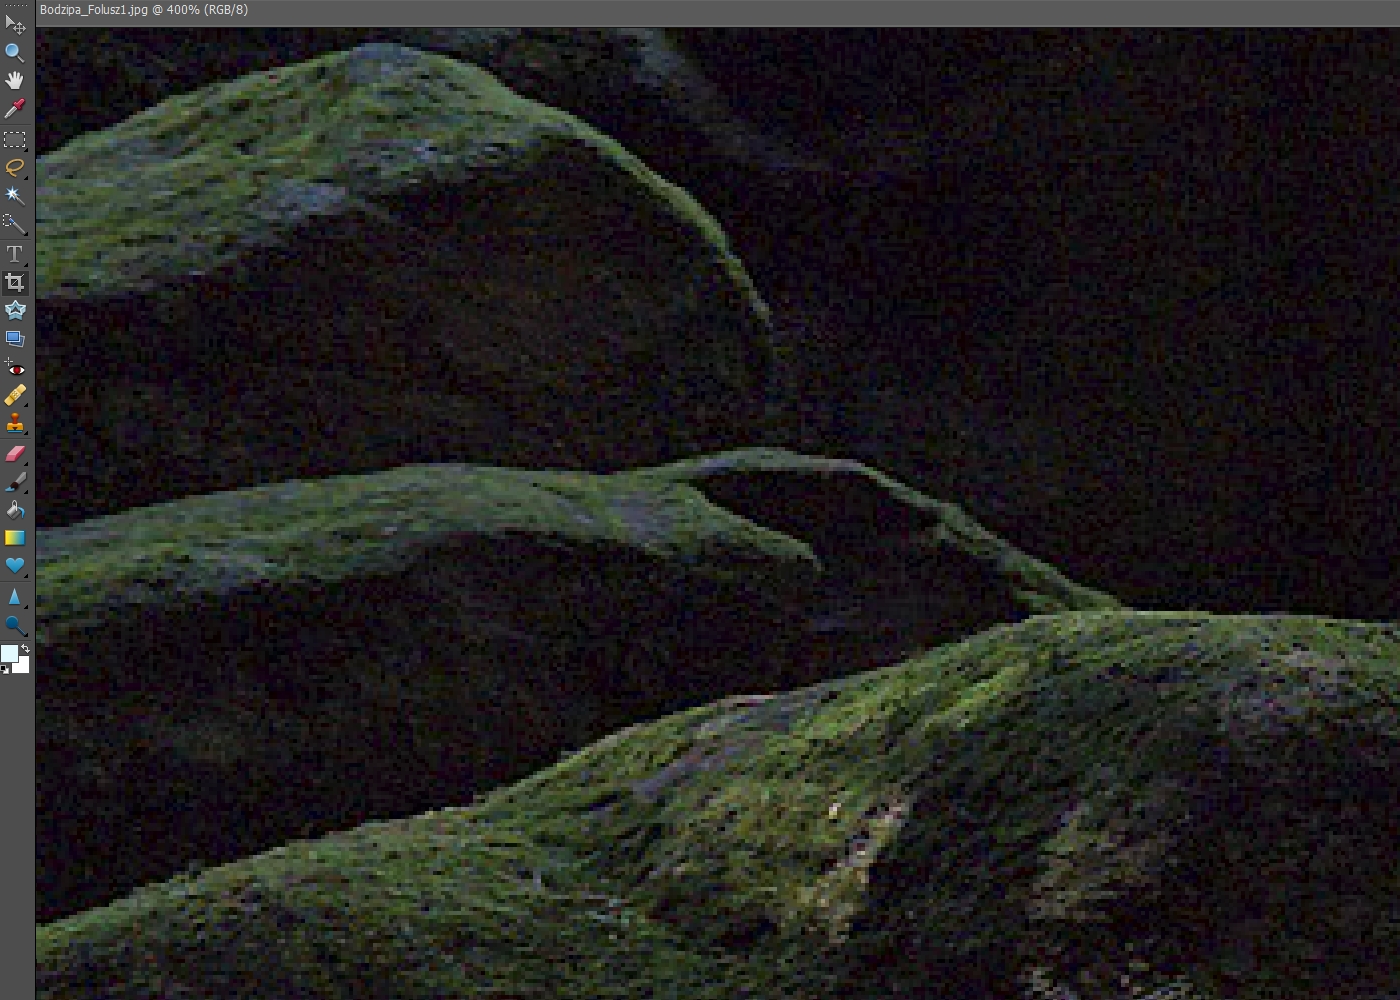Pick the Eyedropper tool
This screenshot has height=1000, width=1400.
[14, 109]
